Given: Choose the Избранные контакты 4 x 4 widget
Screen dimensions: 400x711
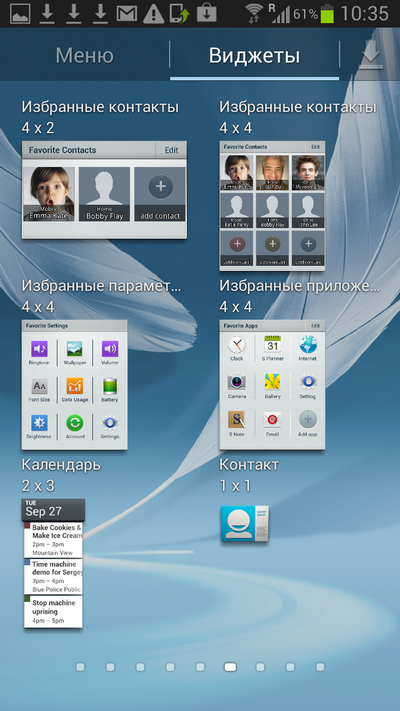Looking at the screenshot, I should (x=272, y=206).
